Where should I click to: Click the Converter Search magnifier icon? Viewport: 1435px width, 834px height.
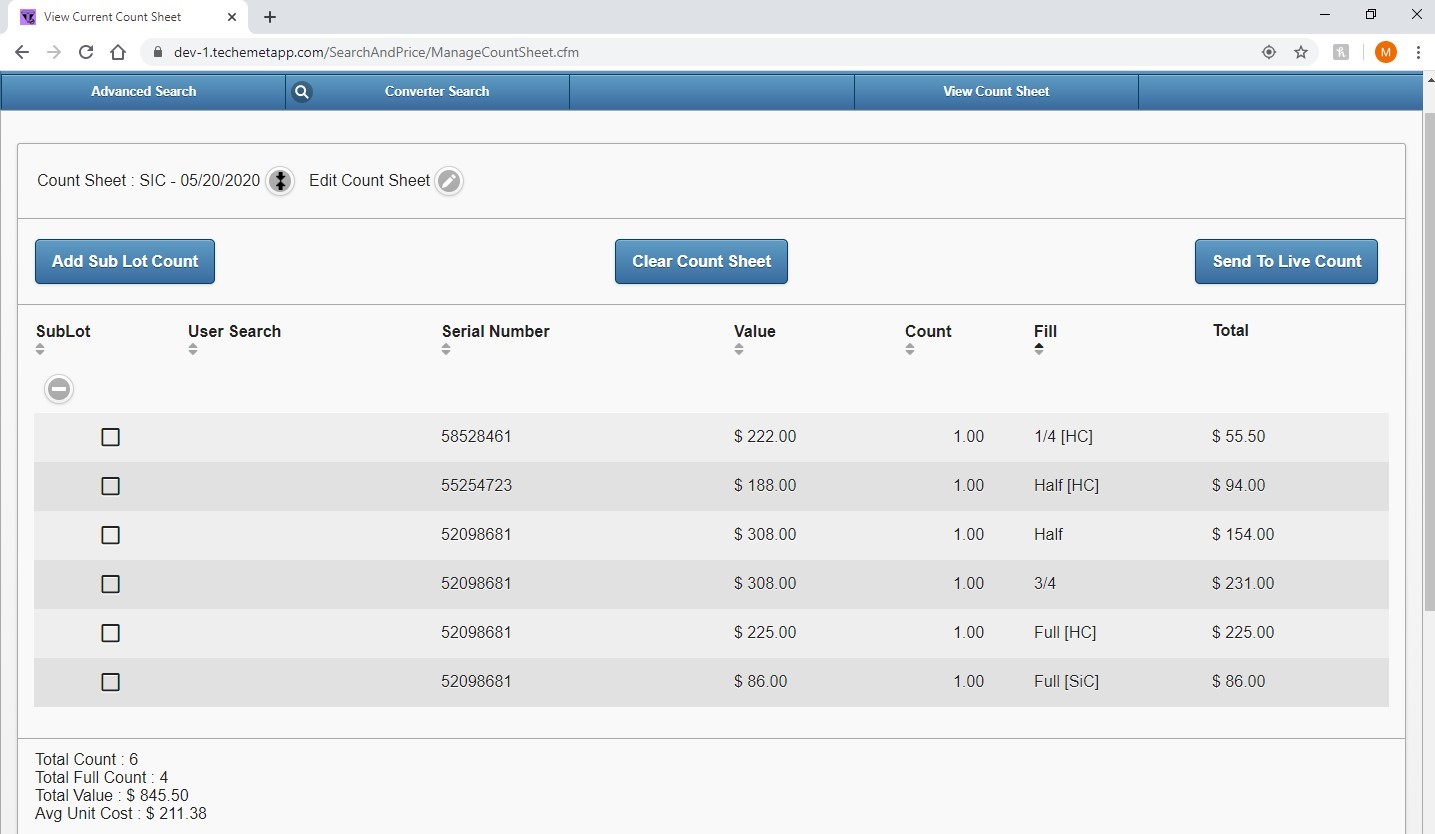pos(301,92)
